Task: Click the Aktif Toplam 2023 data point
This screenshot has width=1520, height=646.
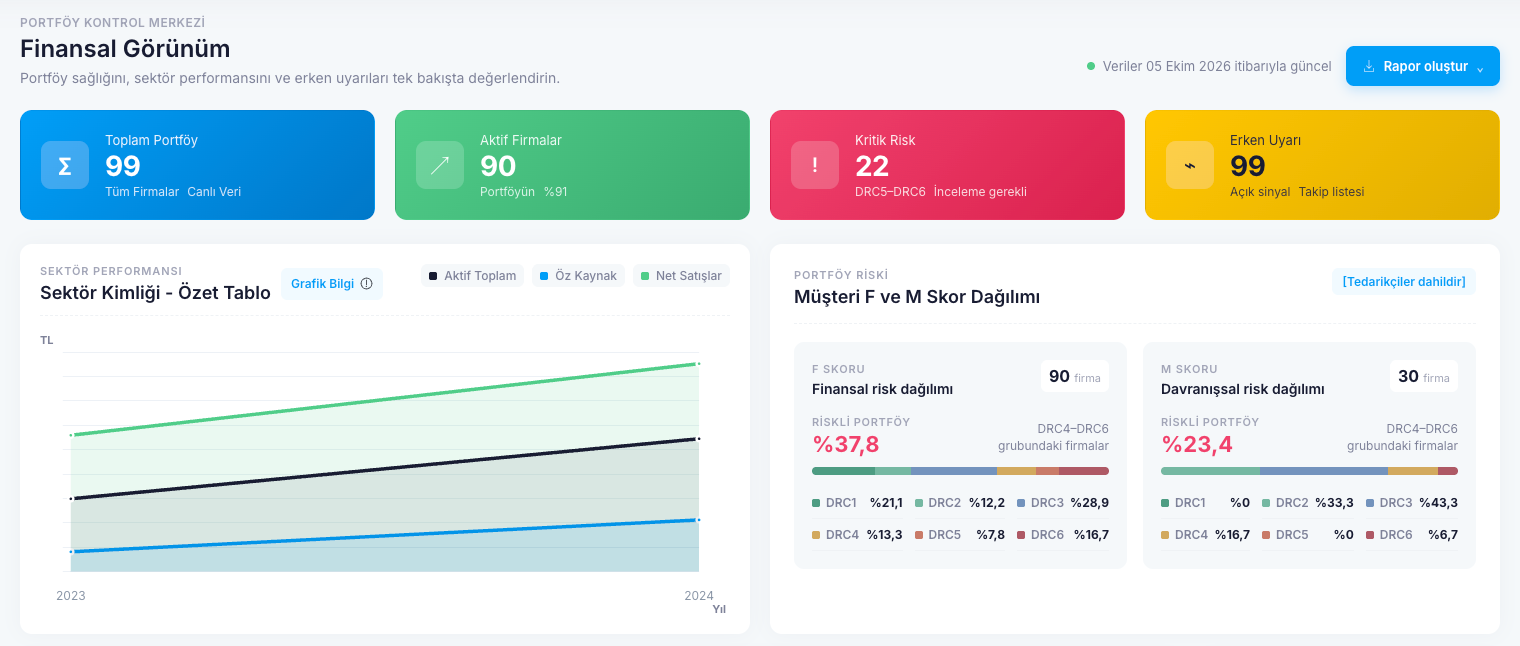Action: pyautogui.click(x=71, y=498)
